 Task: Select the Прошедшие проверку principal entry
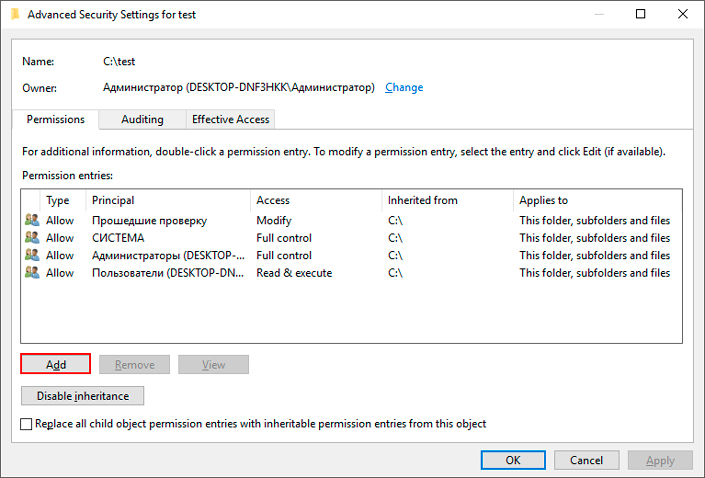pos(149,220)
